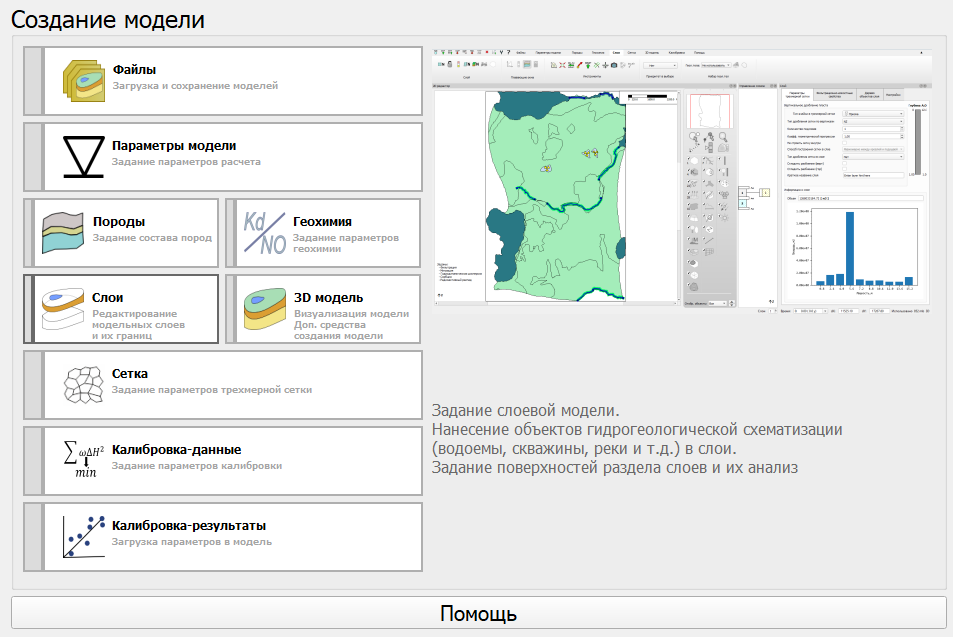Open the 3D модель block icon
Viewport: 953px width, 637px height.
pyautogui.click(x=264, y=309)
